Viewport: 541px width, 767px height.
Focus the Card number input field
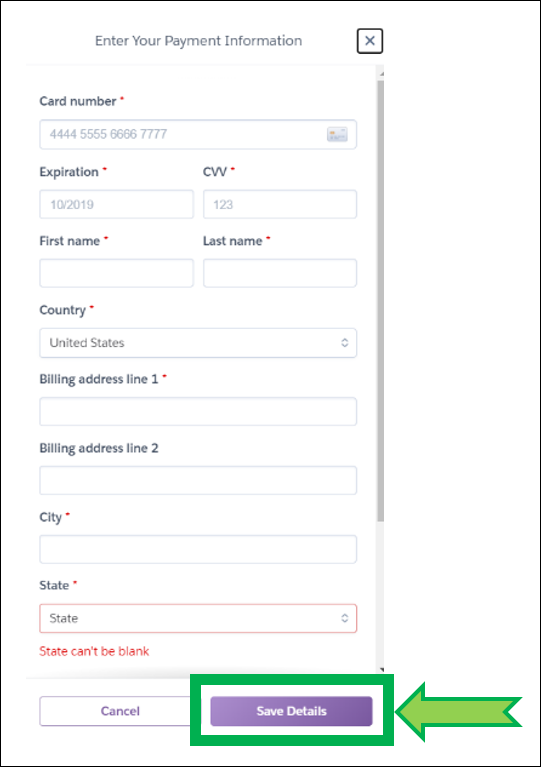click(198, 135)
